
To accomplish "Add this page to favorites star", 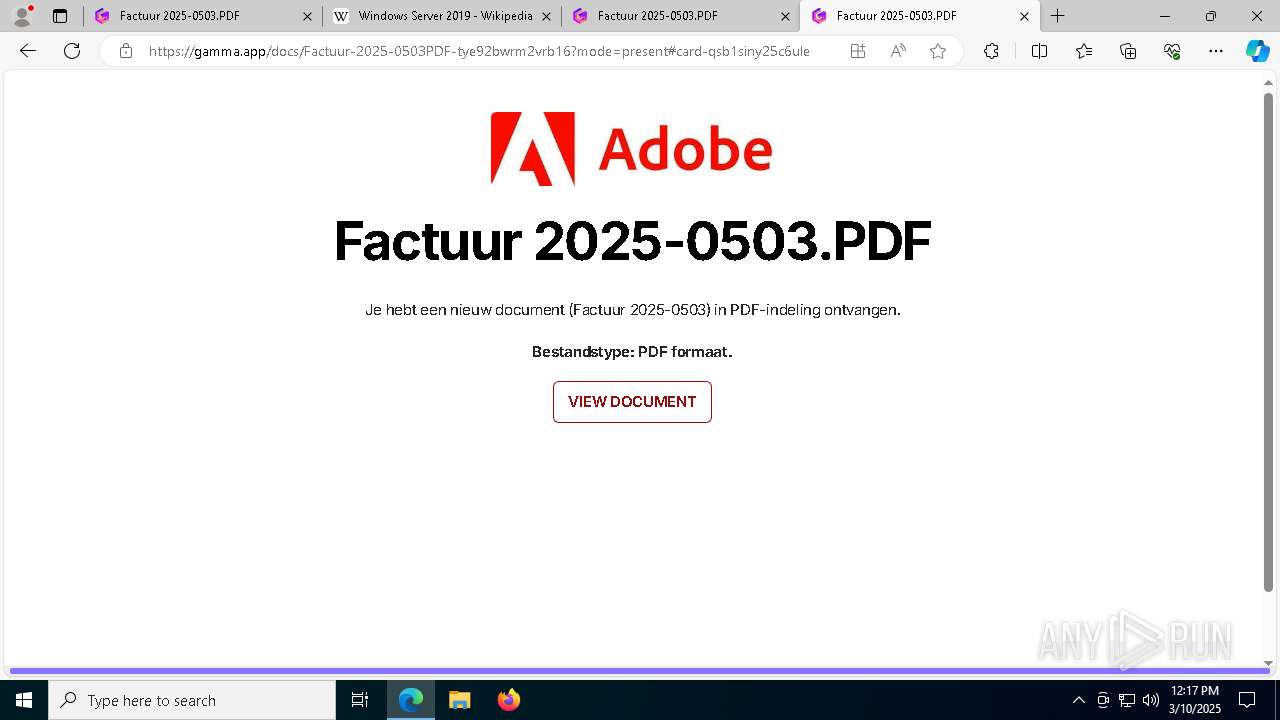I will (938, 51).
